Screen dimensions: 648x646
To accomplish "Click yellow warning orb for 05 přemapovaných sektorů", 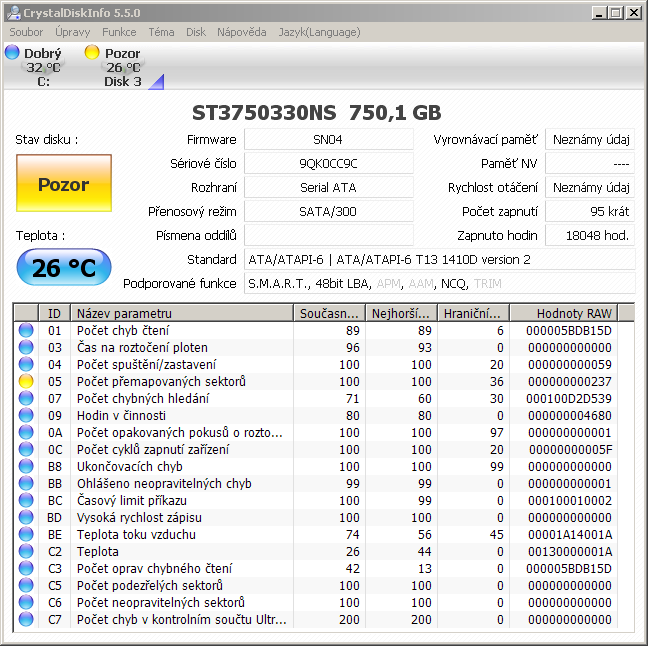I will (x=26, y=381).
